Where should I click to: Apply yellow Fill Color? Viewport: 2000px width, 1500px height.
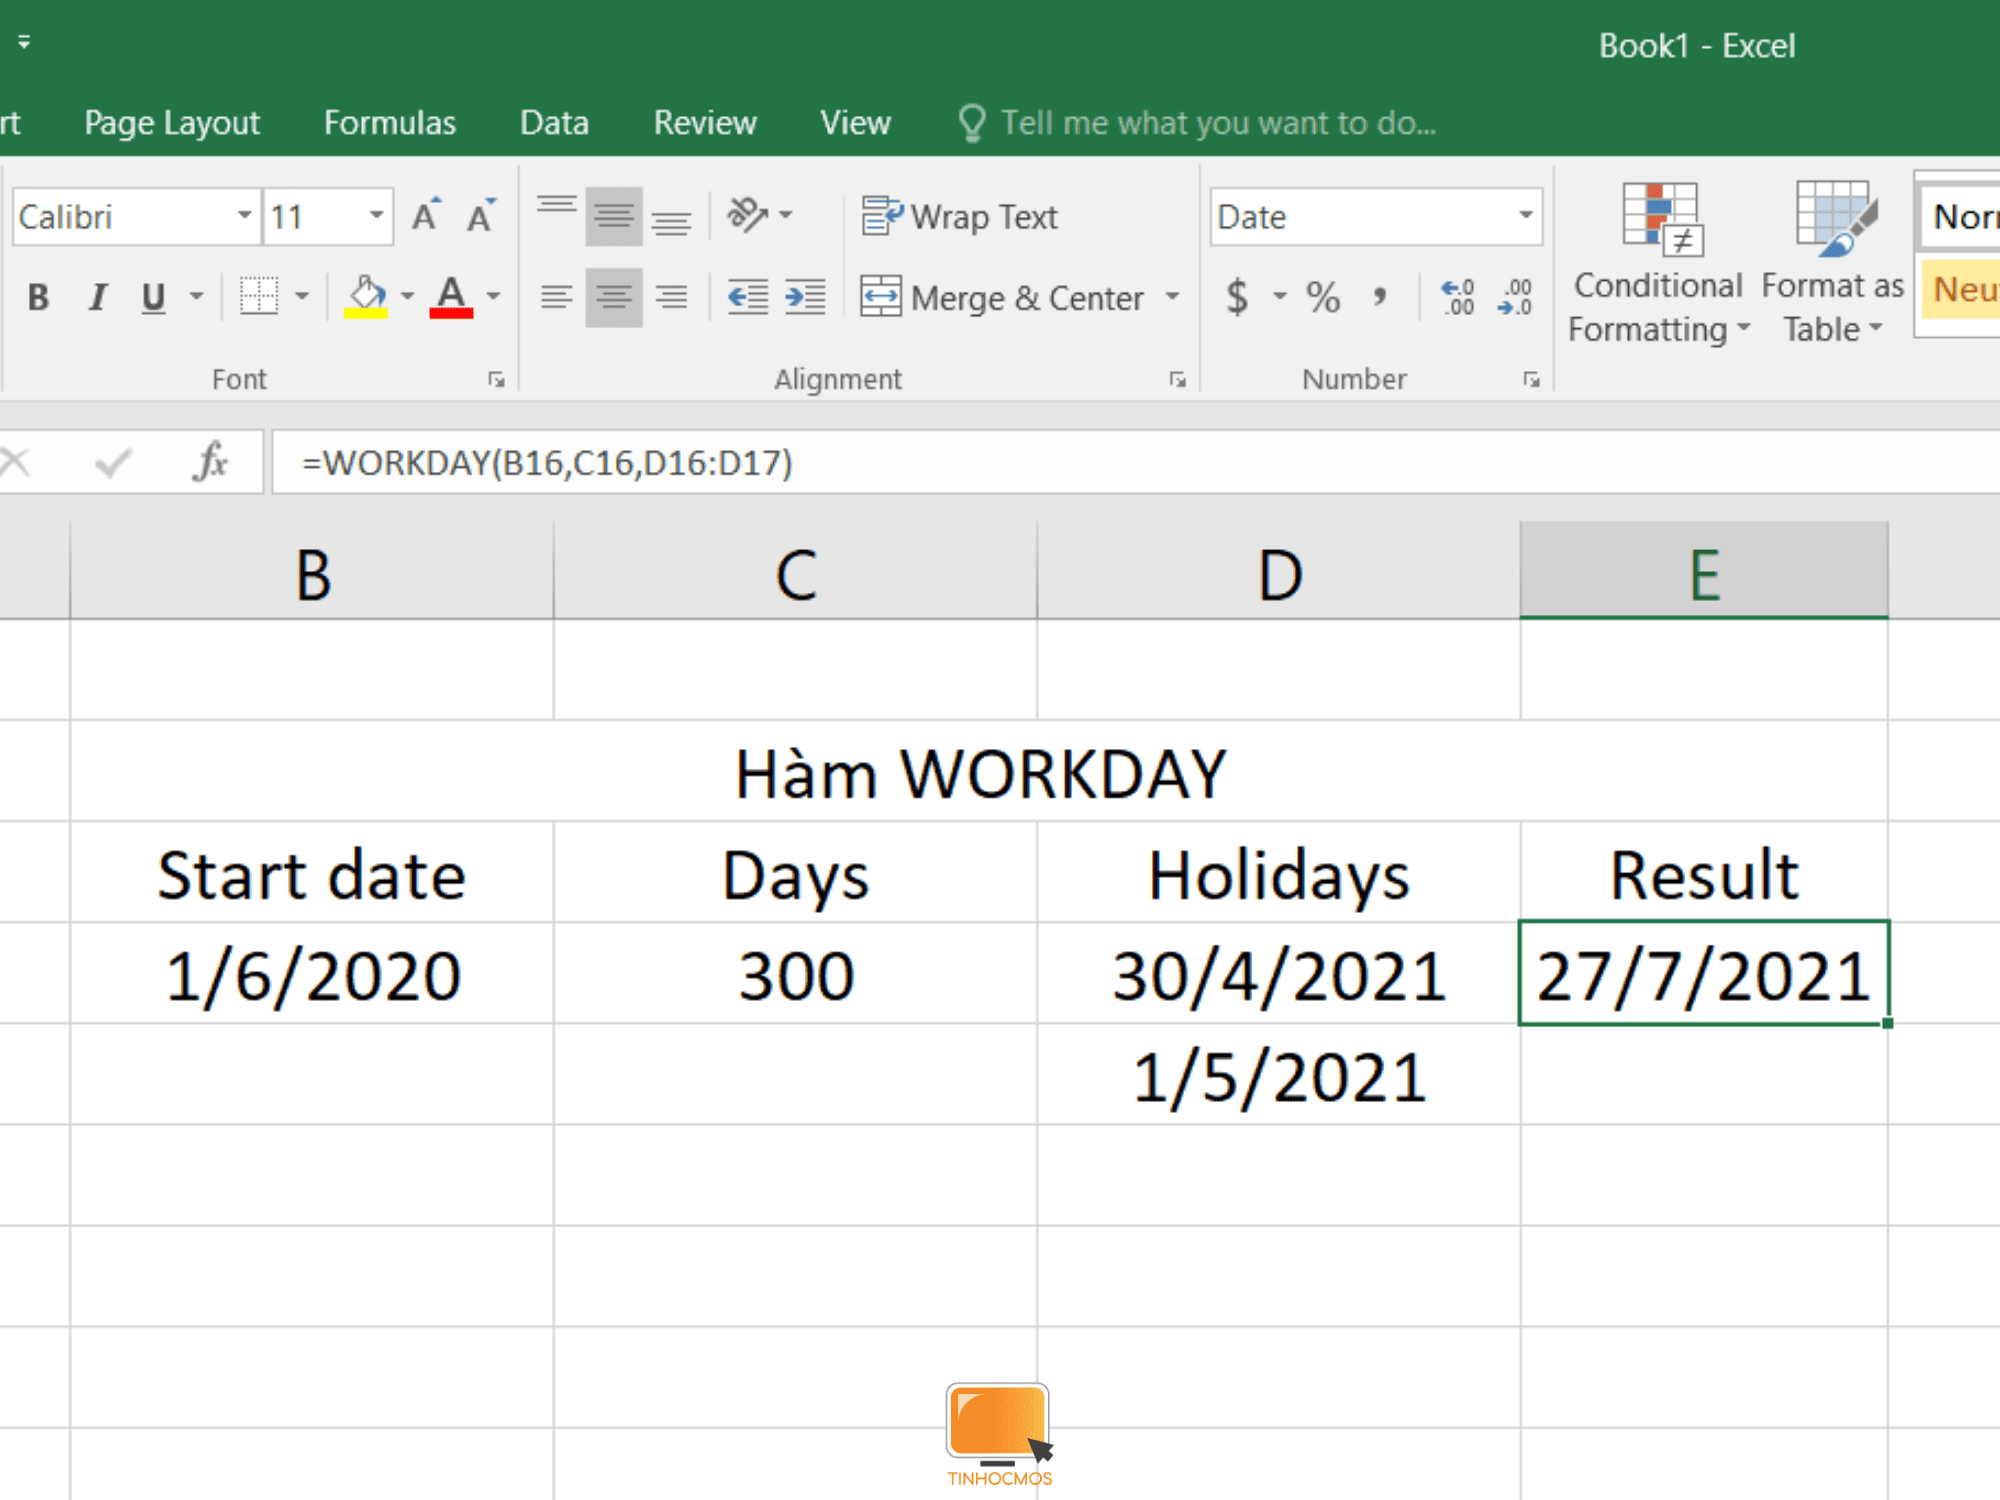coord(366,297)
